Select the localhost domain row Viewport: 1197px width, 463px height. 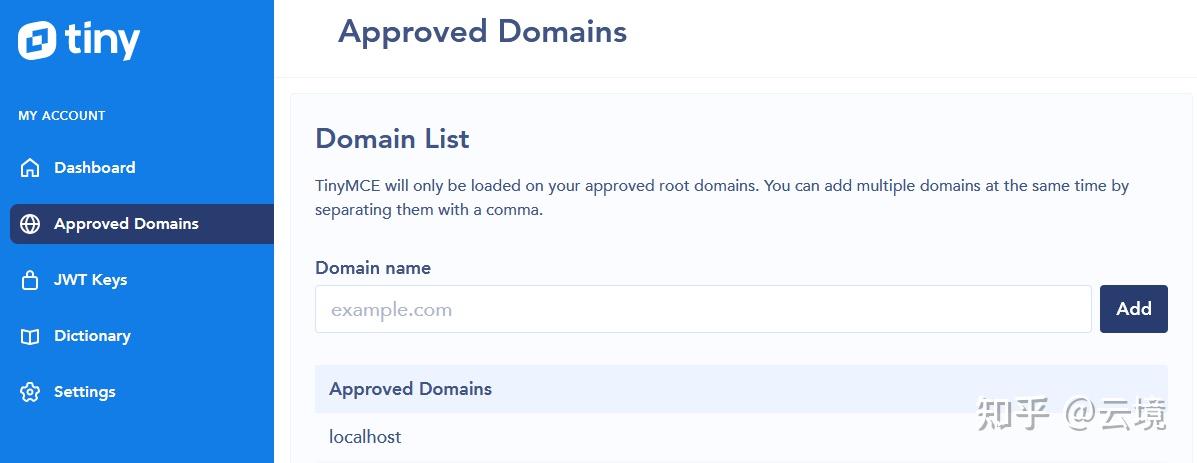pos(741,437)
